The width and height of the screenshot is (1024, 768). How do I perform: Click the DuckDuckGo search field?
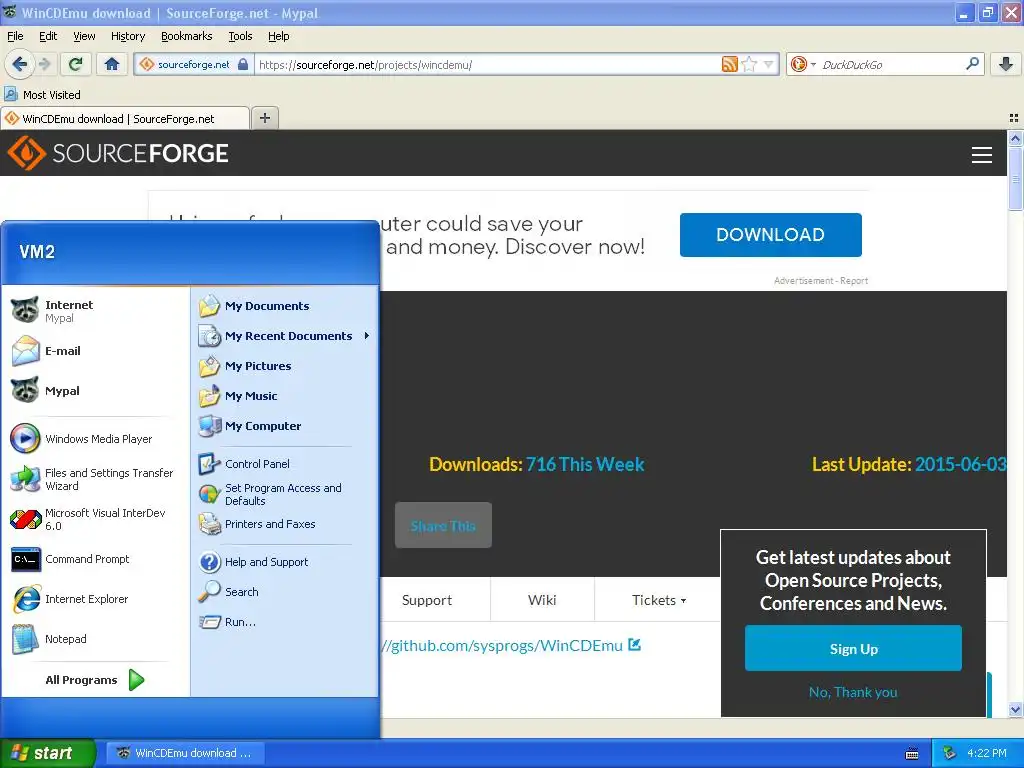point(889,64)
